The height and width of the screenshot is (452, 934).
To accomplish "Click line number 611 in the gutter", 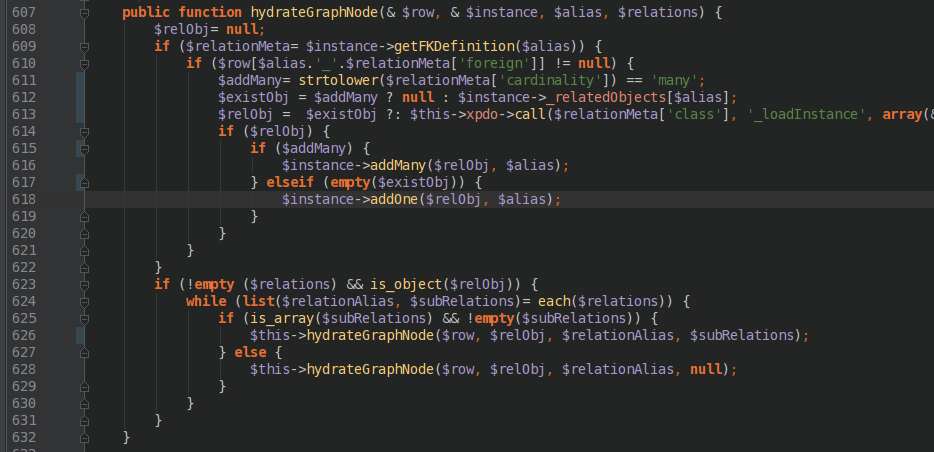I will [24, 80].
